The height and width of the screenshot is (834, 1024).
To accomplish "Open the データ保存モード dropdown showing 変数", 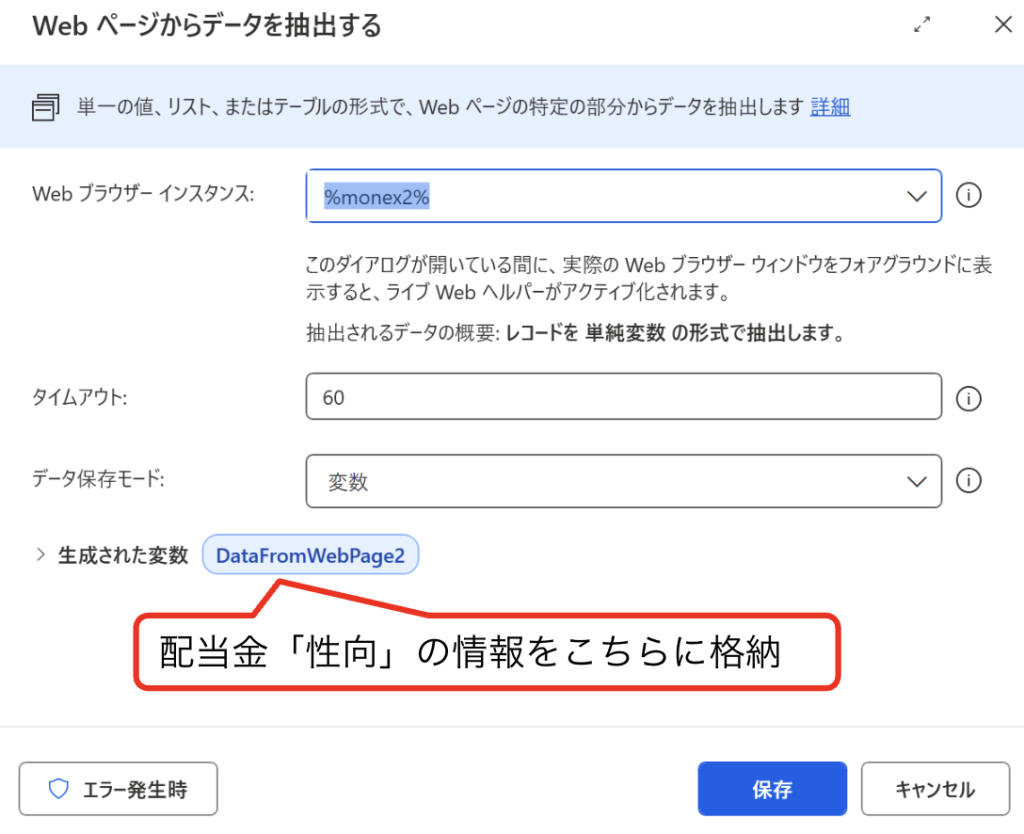I will tap(600, 481).
